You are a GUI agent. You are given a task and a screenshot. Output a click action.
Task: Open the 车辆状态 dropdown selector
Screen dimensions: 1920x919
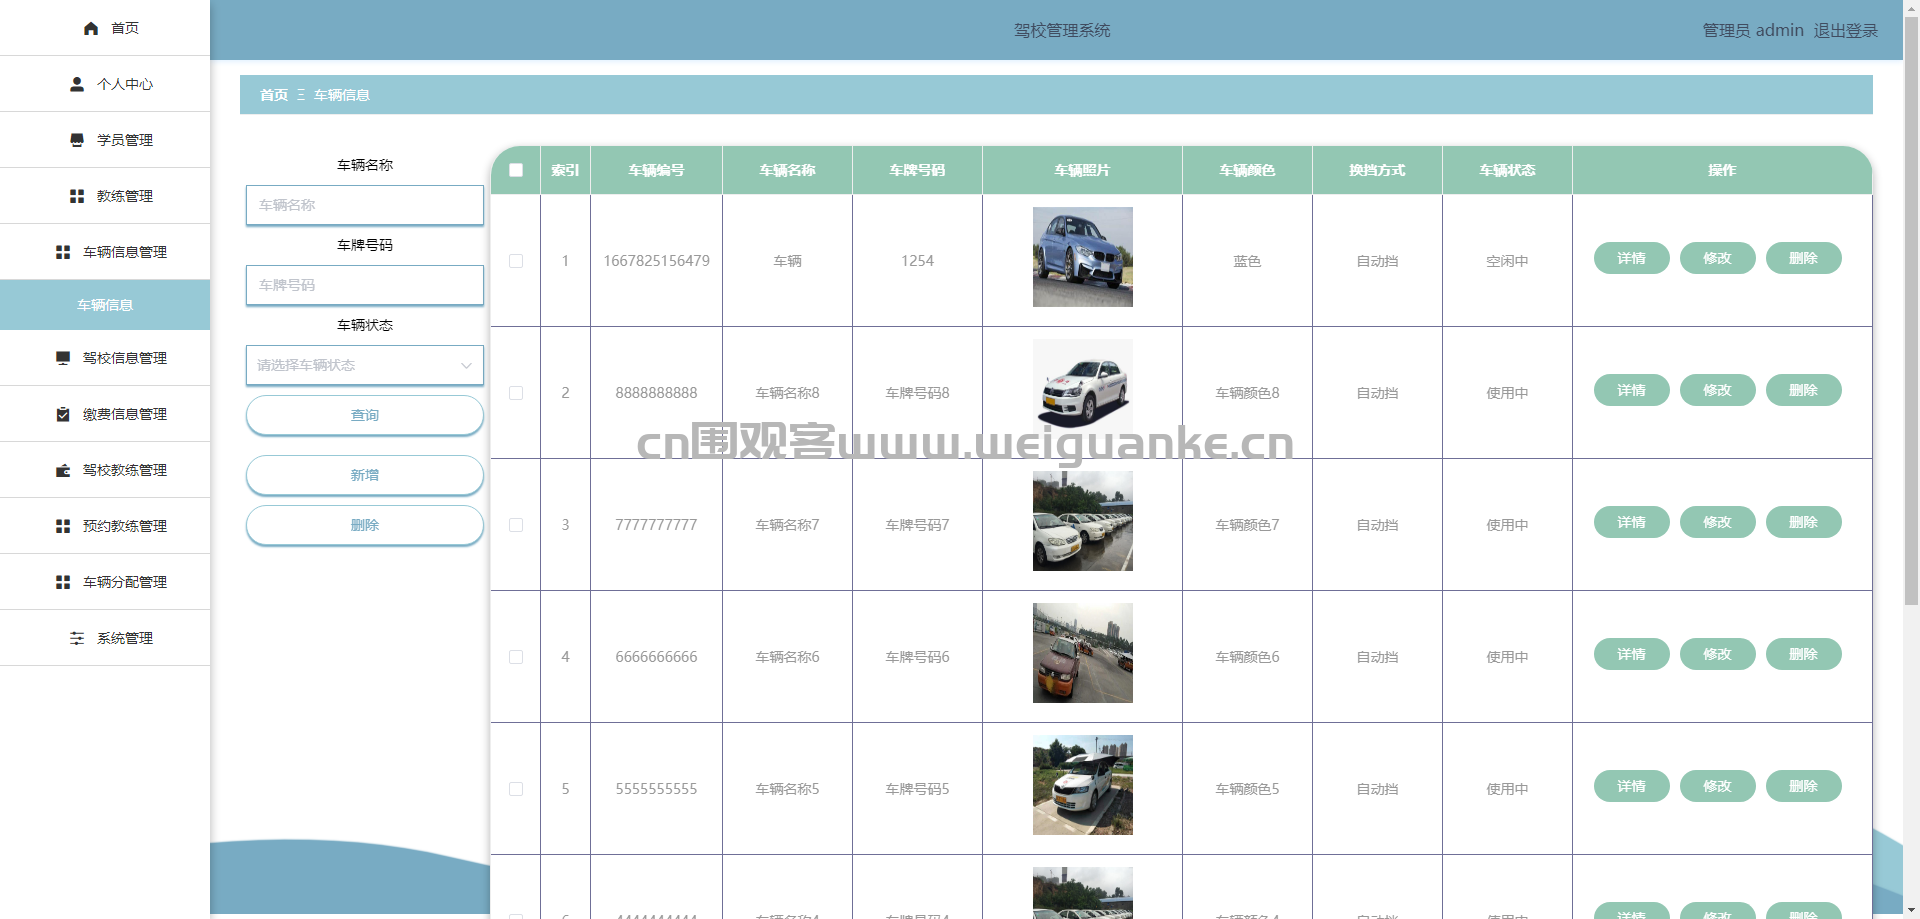pyautogui.click(x=365, y=365)
